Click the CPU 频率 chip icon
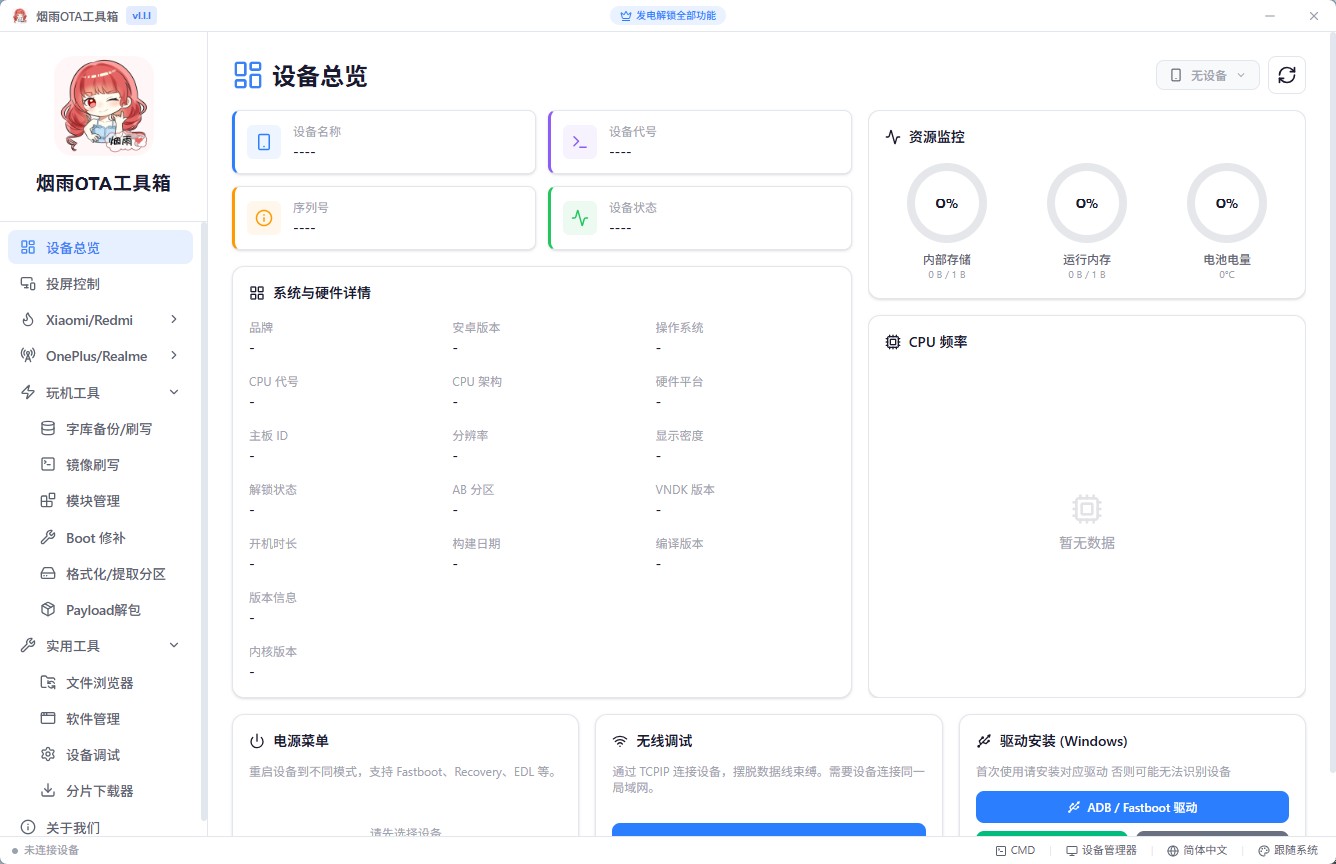 [x=893, y=342]
